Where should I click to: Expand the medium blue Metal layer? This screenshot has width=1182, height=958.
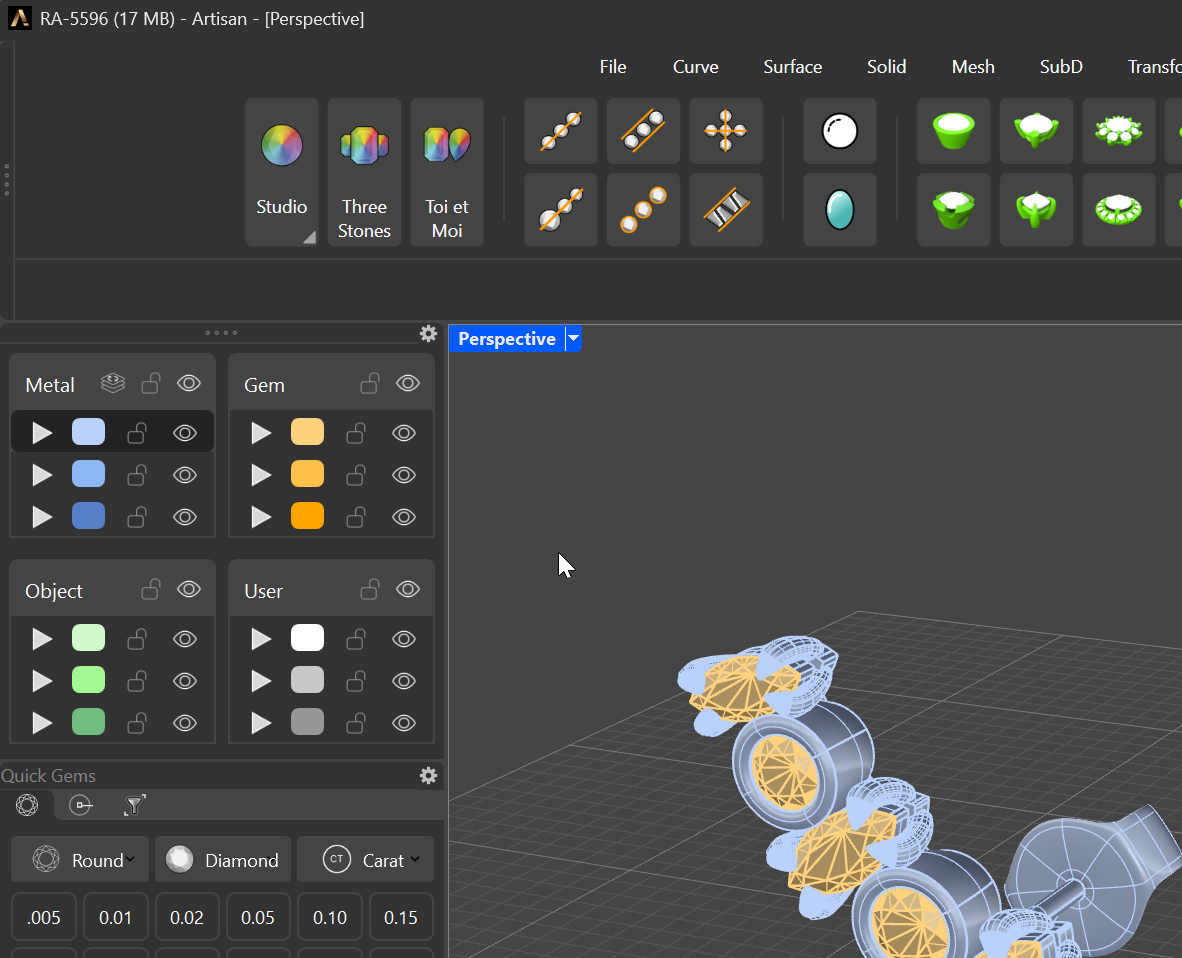[x=42, y=475]
